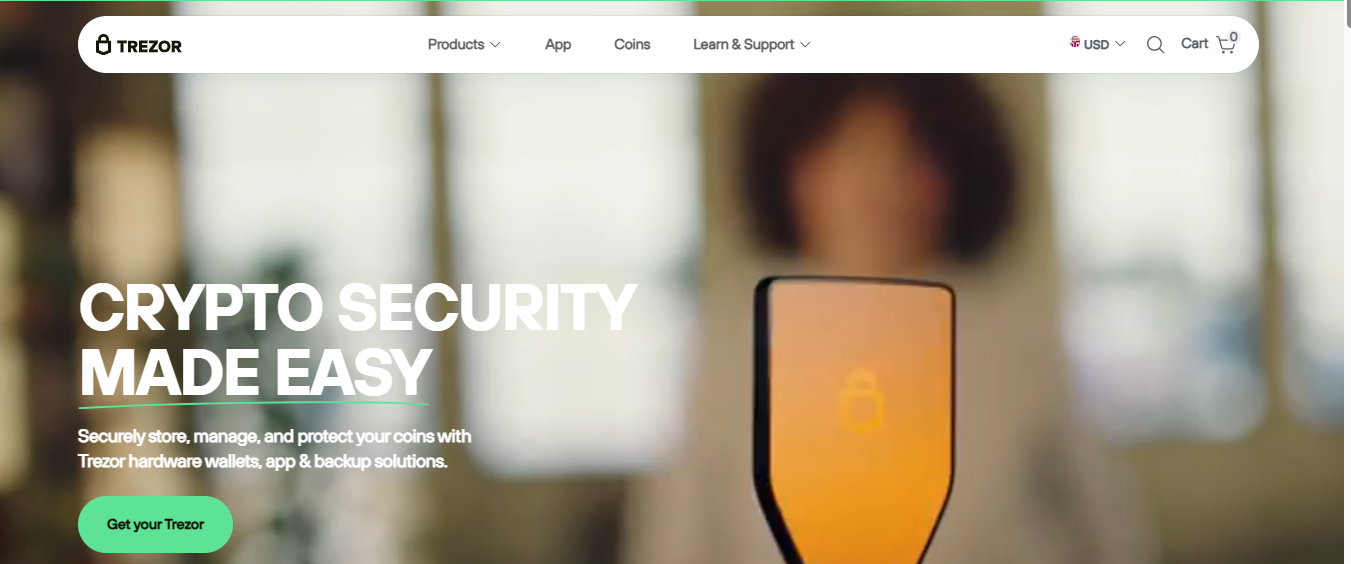
Task: Click the Cart text link
Action: pos(1194,44)
